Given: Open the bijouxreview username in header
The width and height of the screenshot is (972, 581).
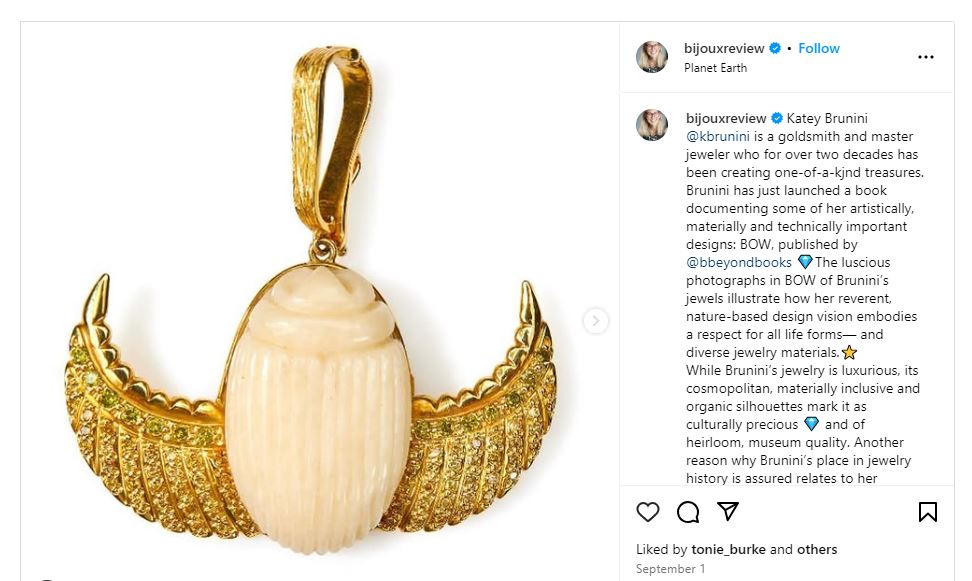Looking at the screenshot, I should coord(724,48).
